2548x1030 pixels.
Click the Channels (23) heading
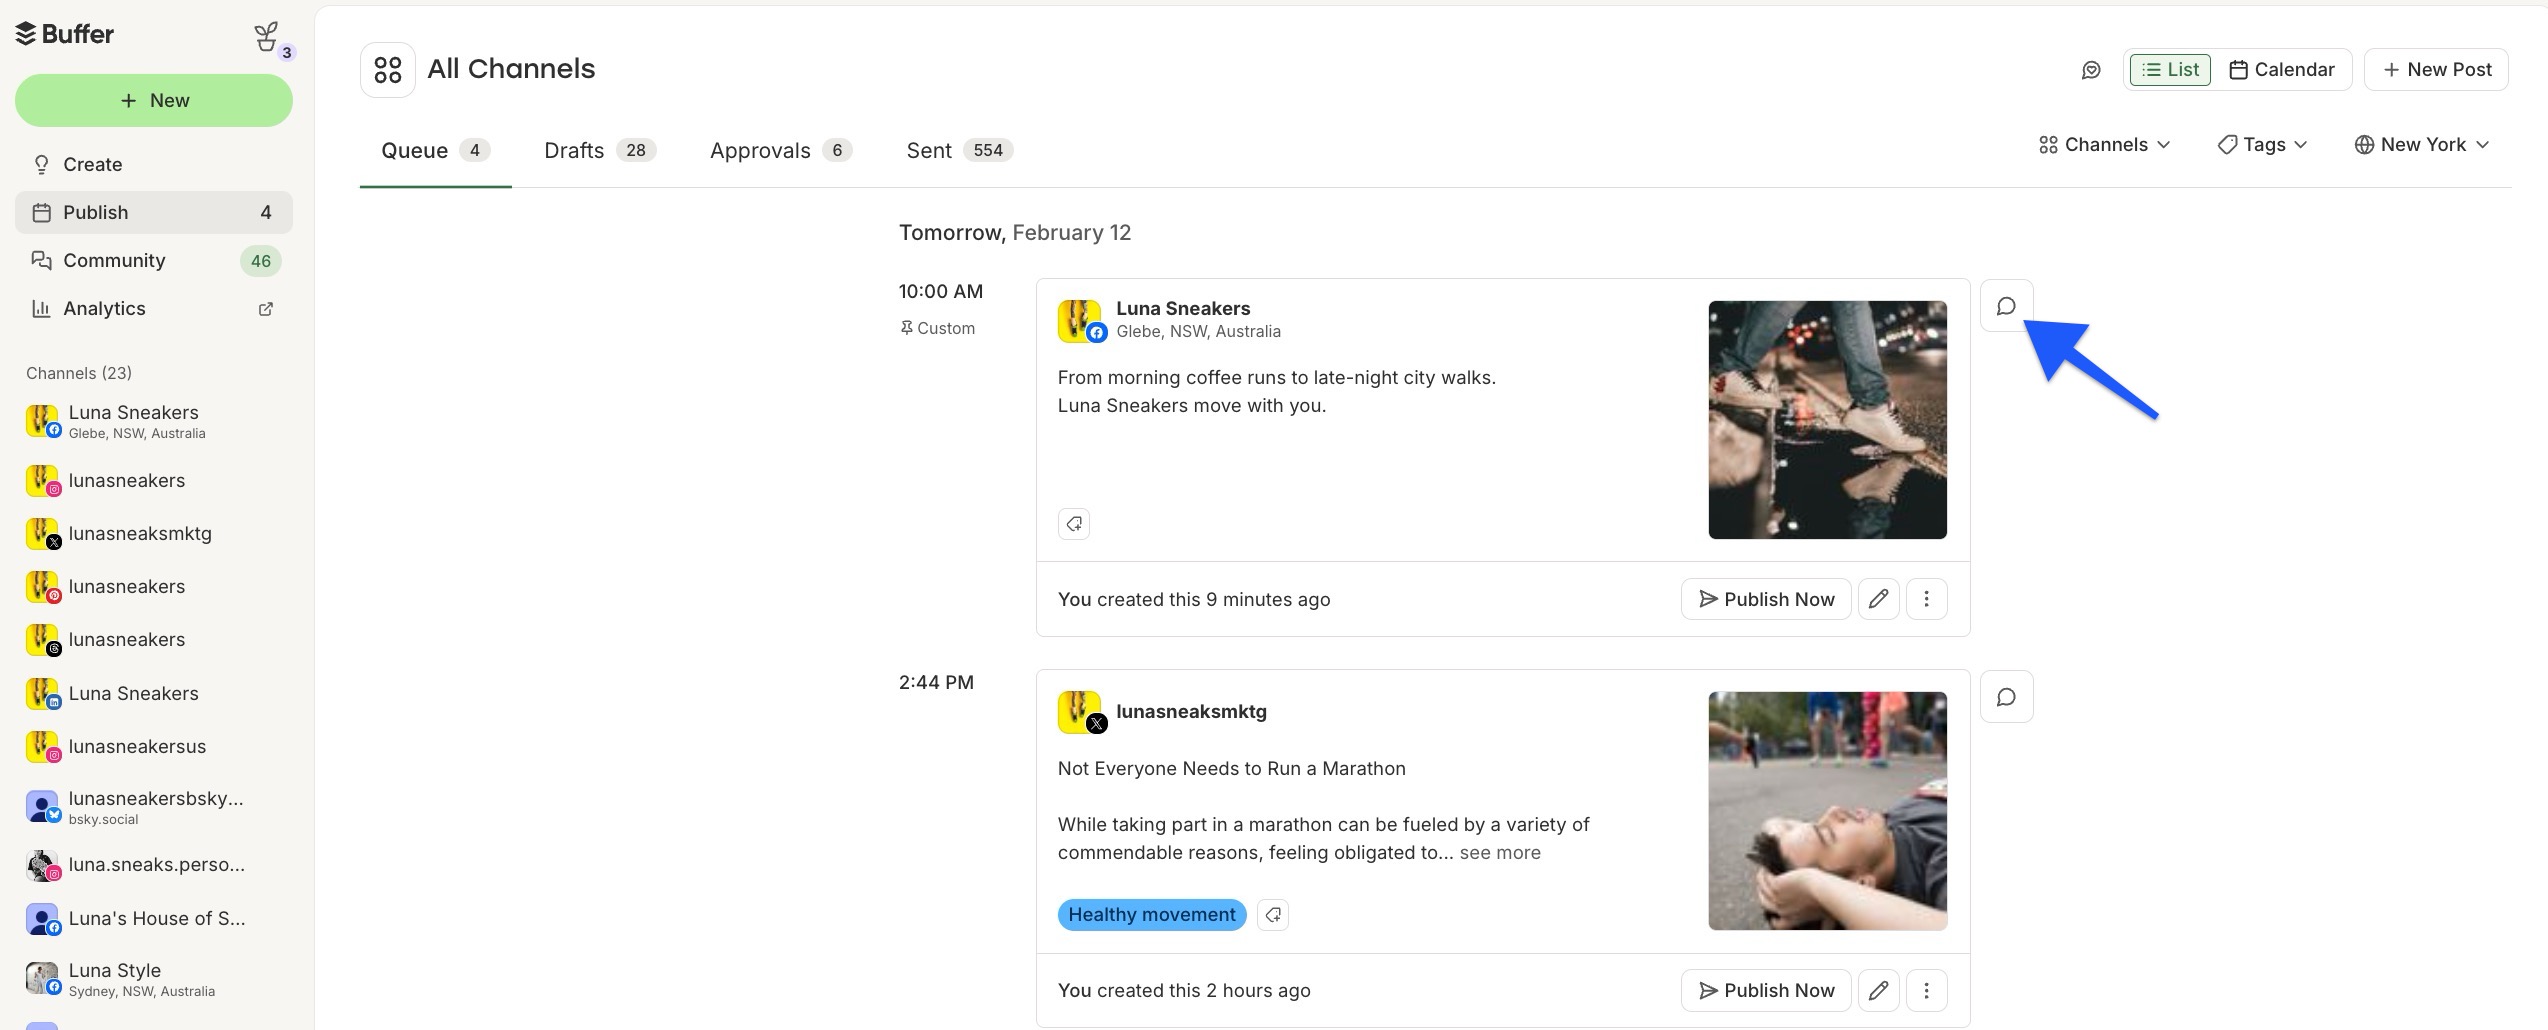pyautogui.click(x=79, y=373)
